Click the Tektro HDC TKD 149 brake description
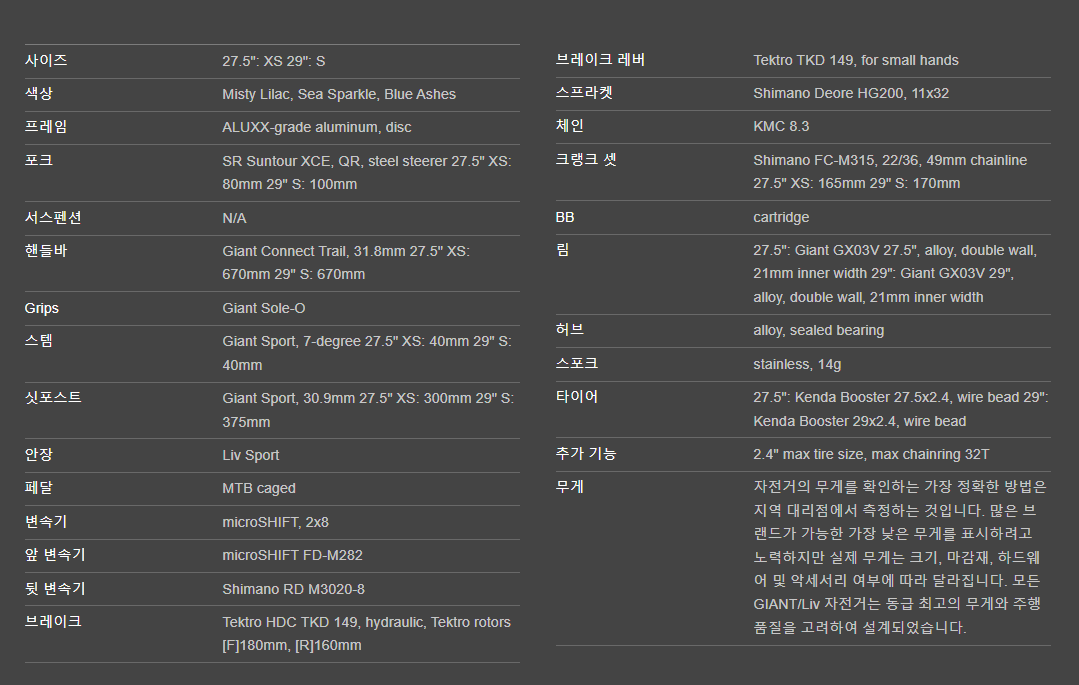 click(x=366, y=634)
